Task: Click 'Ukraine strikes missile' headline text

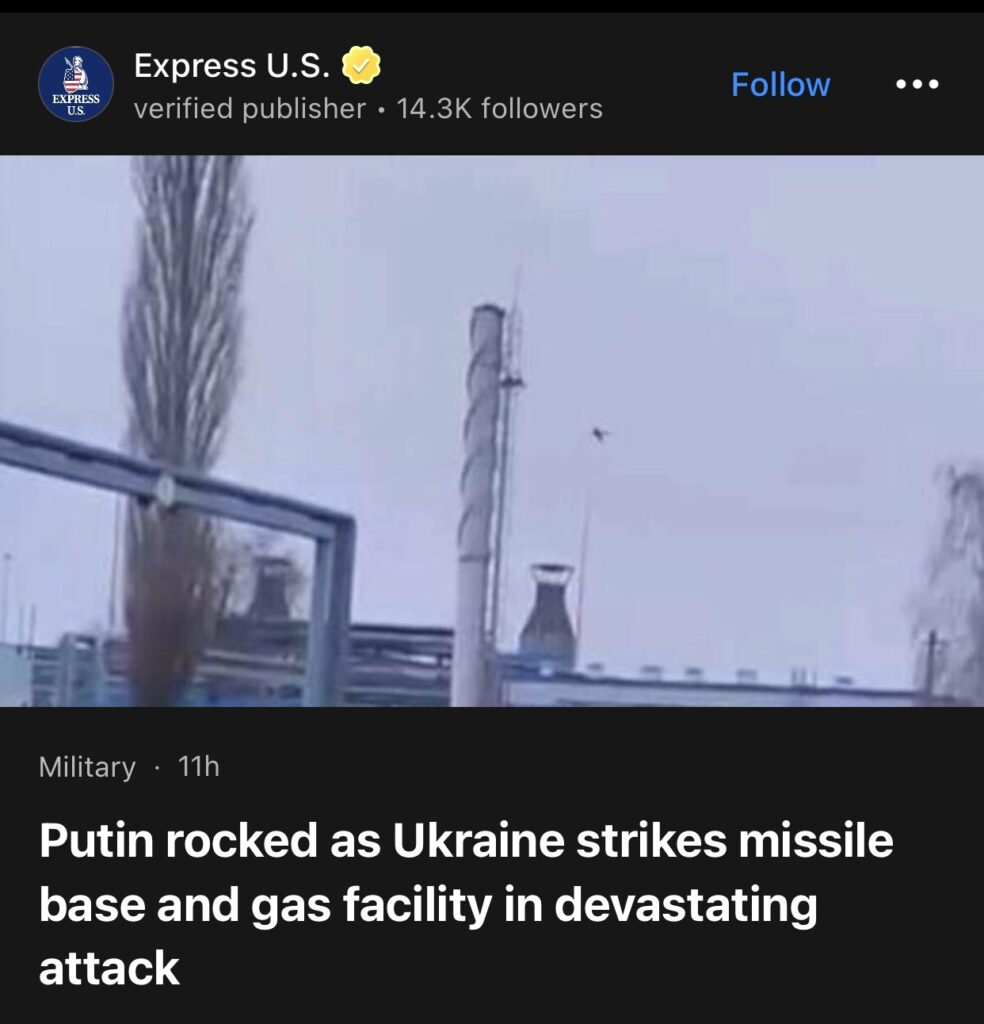Action: (643, 840)
